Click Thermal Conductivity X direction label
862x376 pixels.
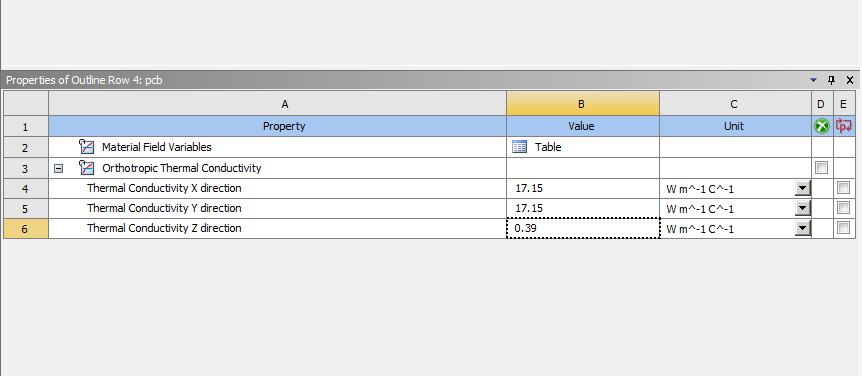(x=164, y=188)
